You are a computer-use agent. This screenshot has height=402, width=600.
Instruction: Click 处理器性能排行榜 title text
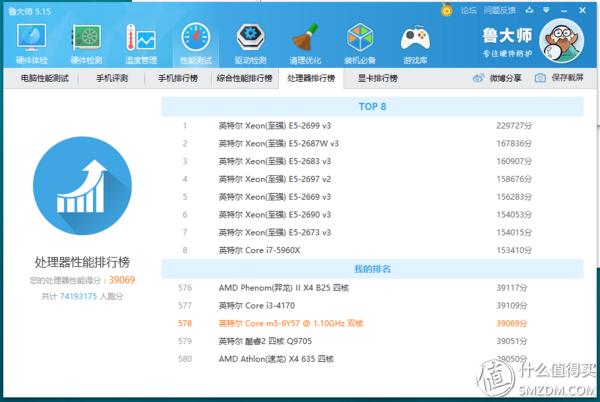click(x=82, y=262)
